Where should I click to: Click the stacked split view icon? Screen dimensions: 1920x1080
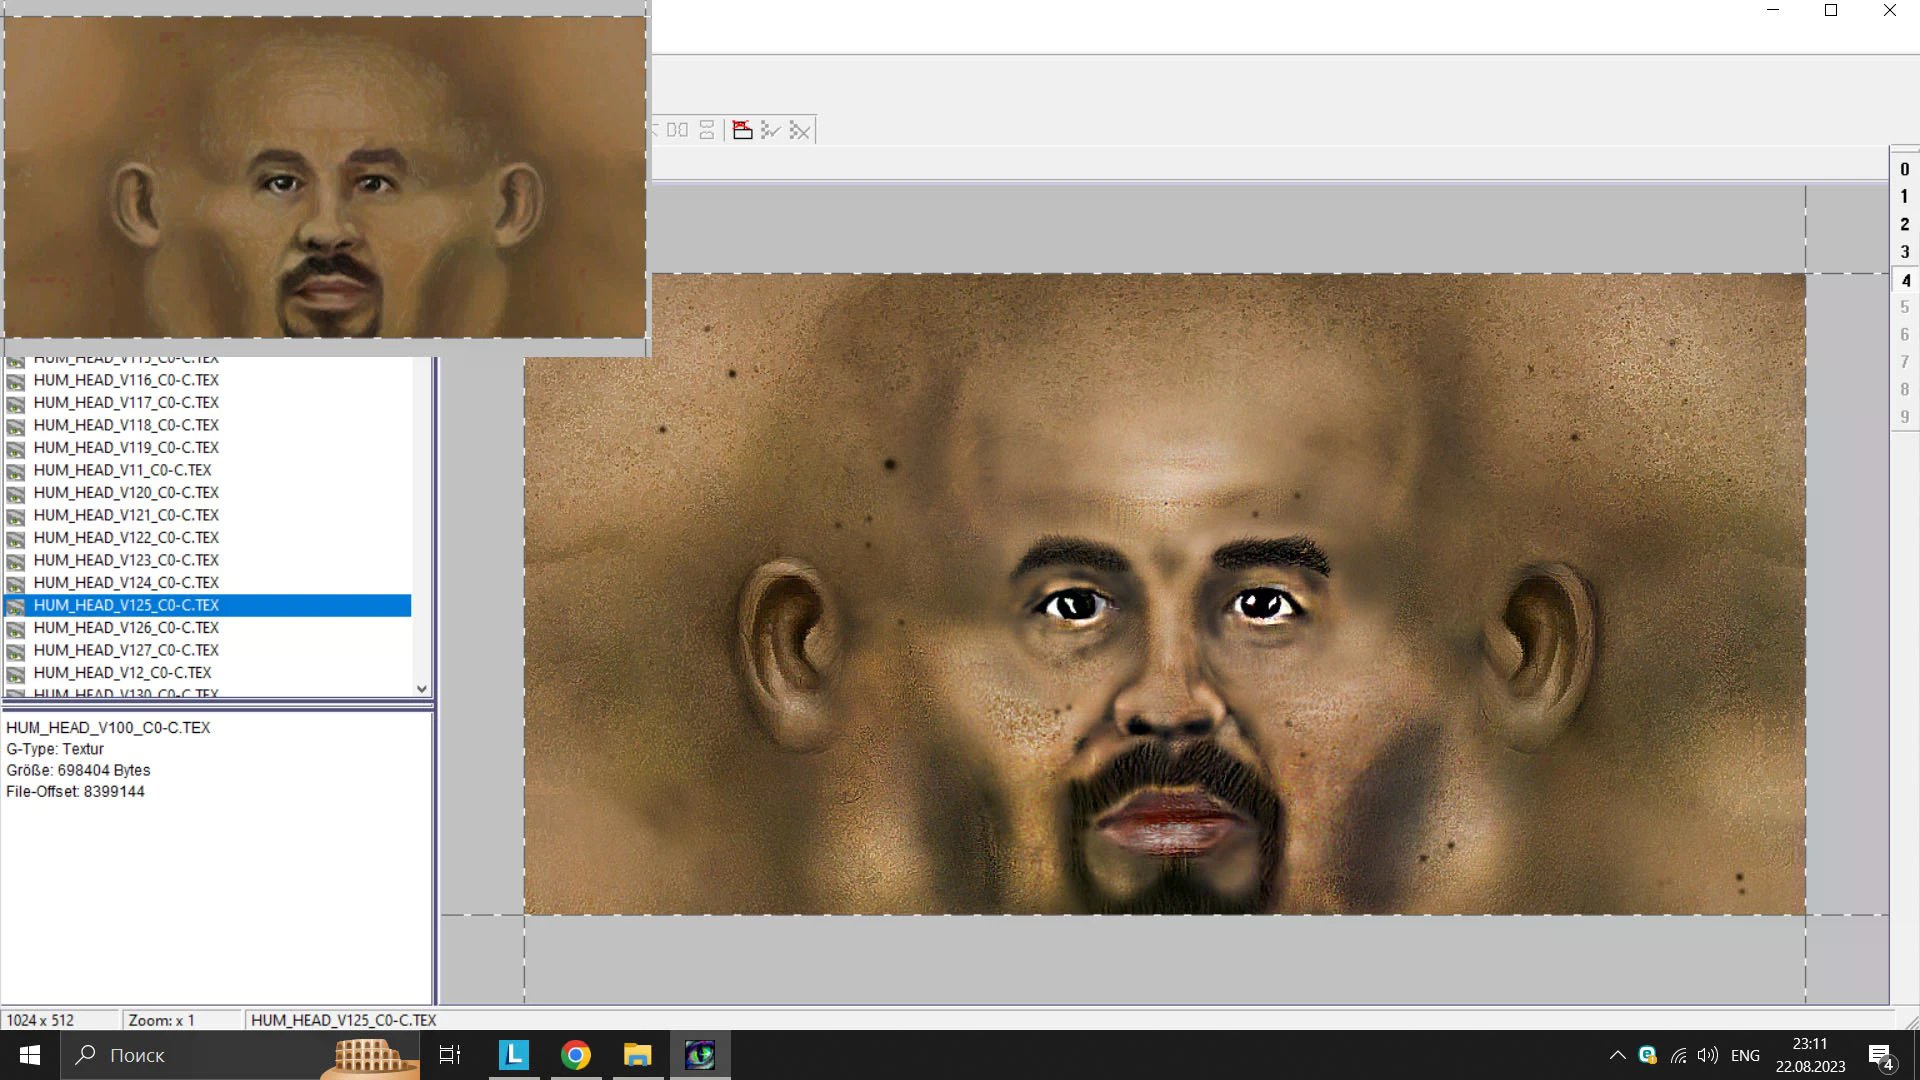pyautogui.click(x=707, y=130)
